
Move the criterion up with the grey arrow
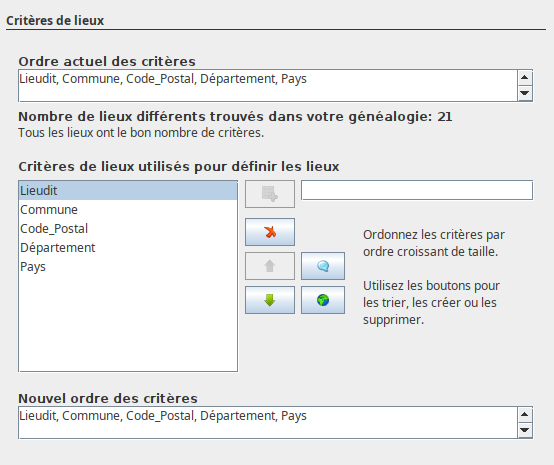pos(270,266)
